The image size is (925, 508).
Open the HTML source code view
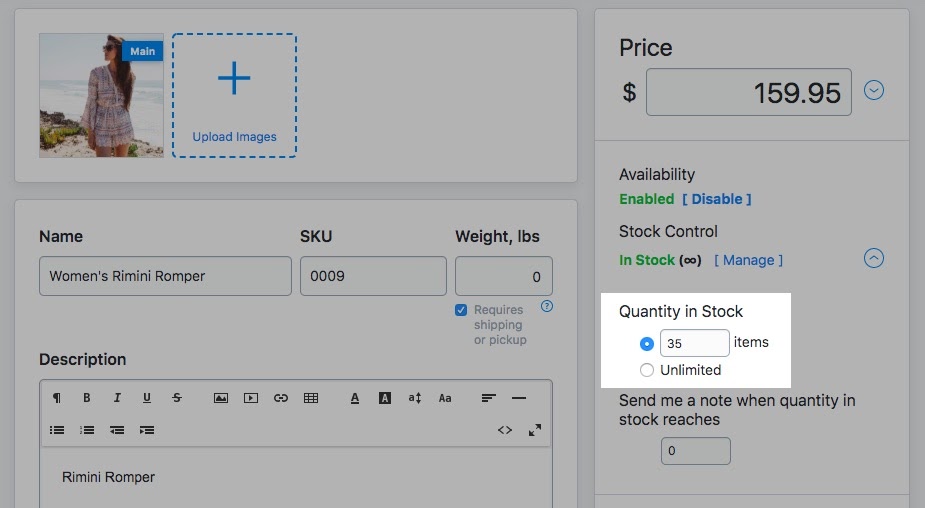pos(505,430)
